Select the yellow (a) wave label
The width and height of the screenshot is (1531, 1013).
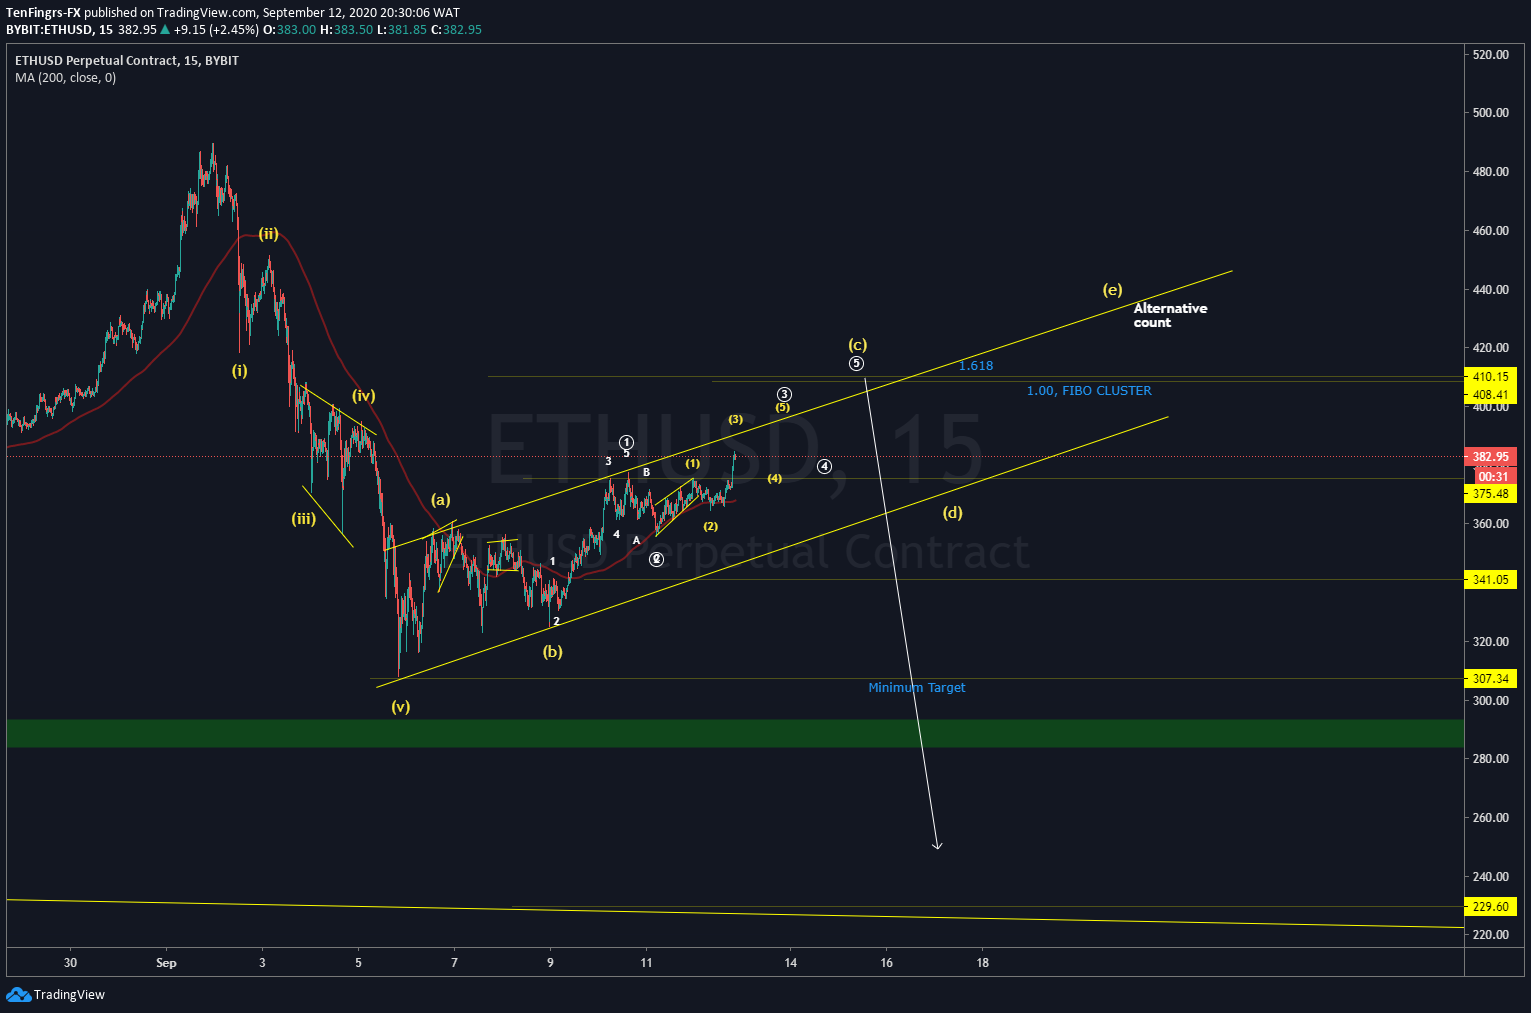click(441, 500)
